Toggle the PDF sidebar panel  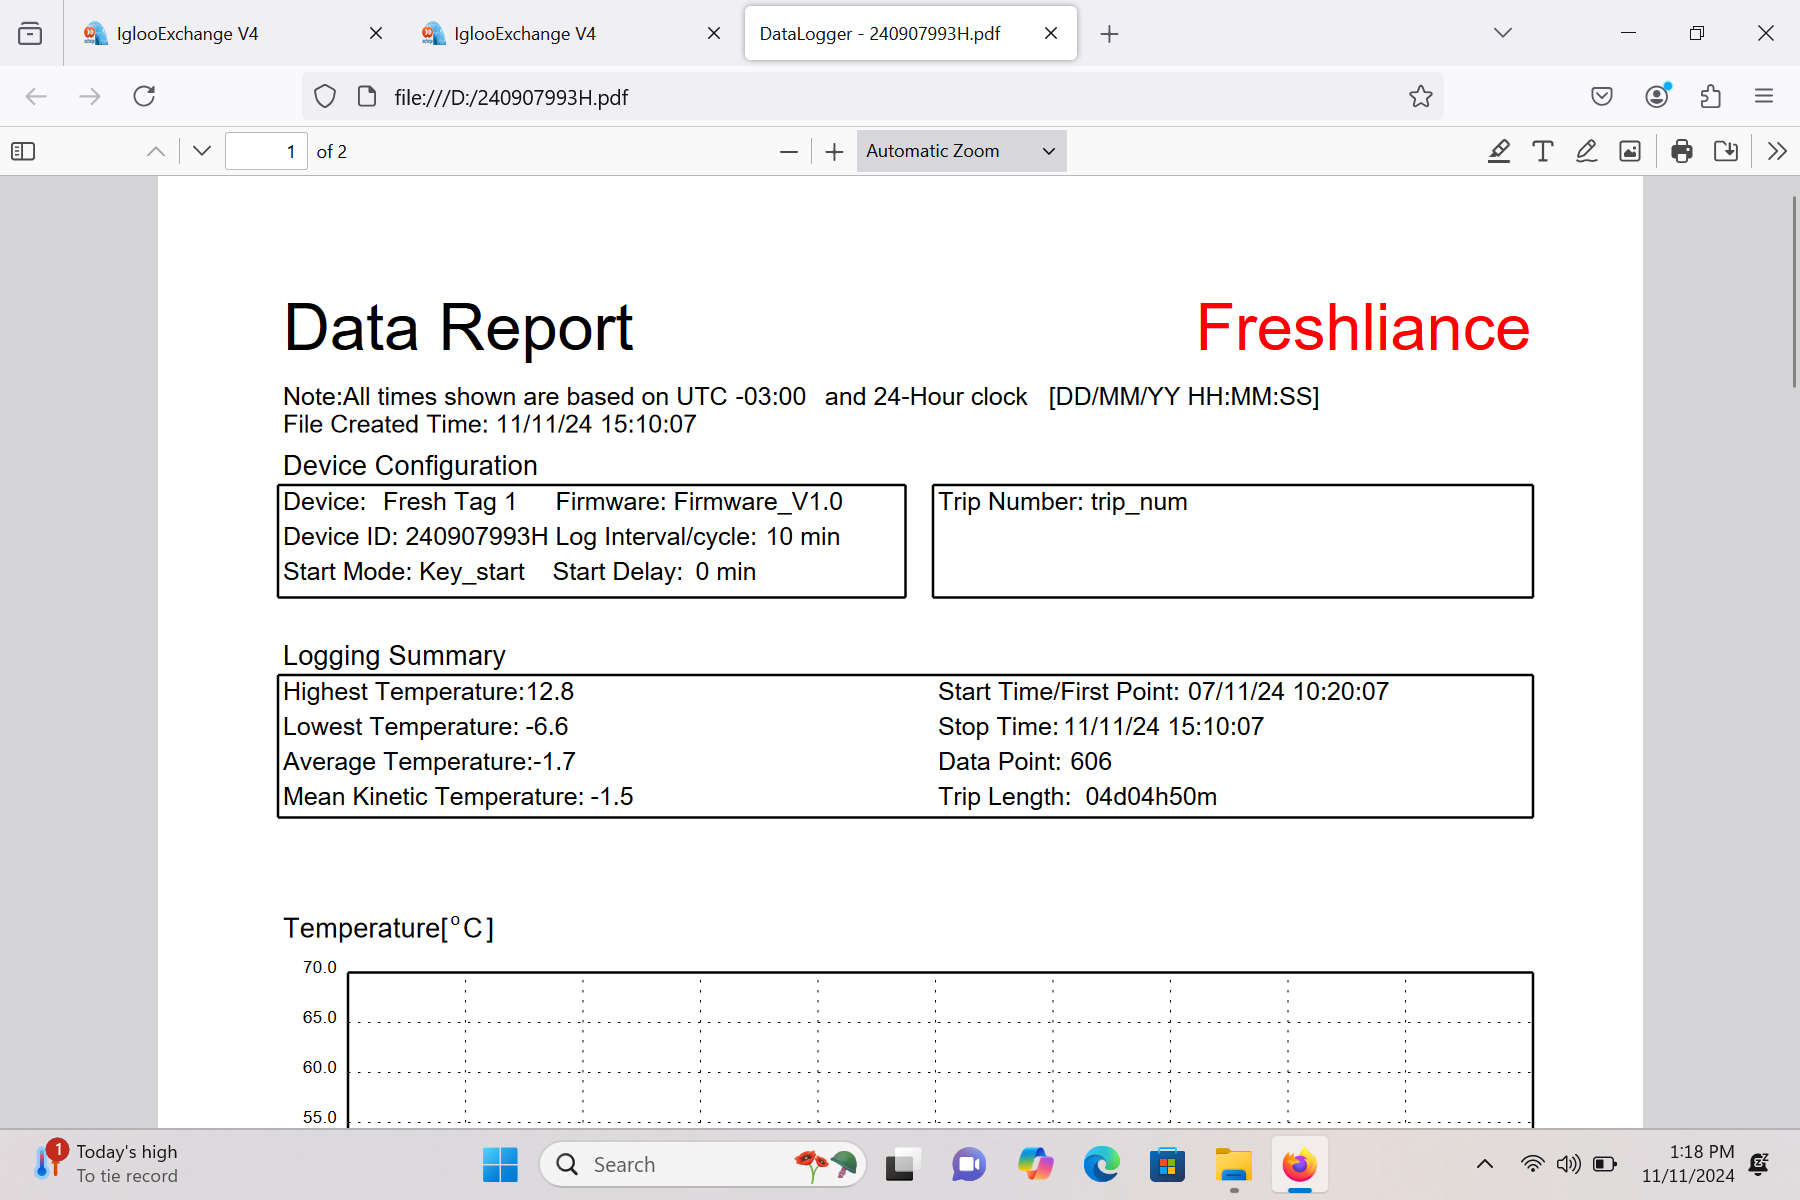pos(23,151)
